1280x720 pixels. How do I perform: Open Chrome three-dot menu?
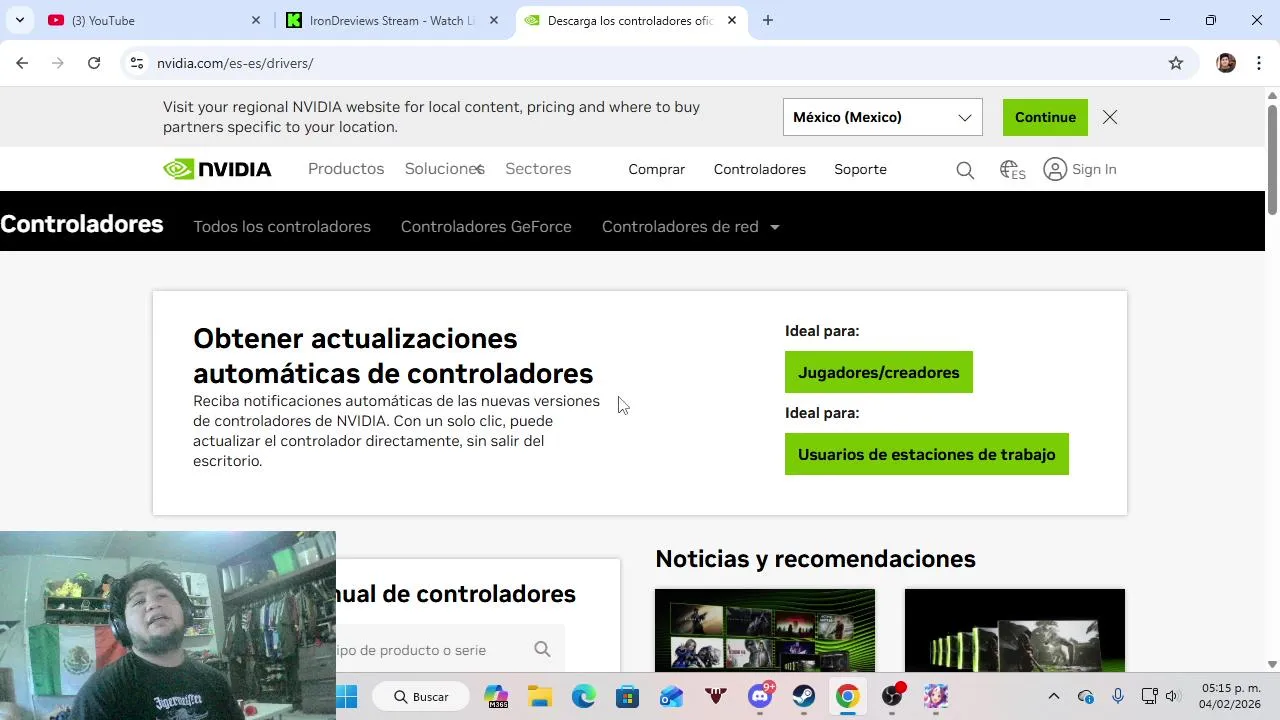1258,63
